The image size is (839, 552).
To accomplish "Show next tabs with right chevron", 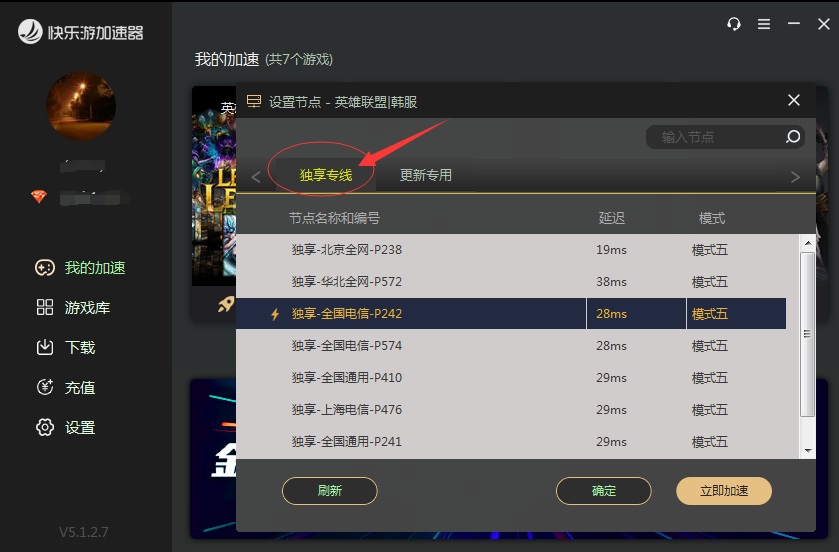I will [795, 177].
